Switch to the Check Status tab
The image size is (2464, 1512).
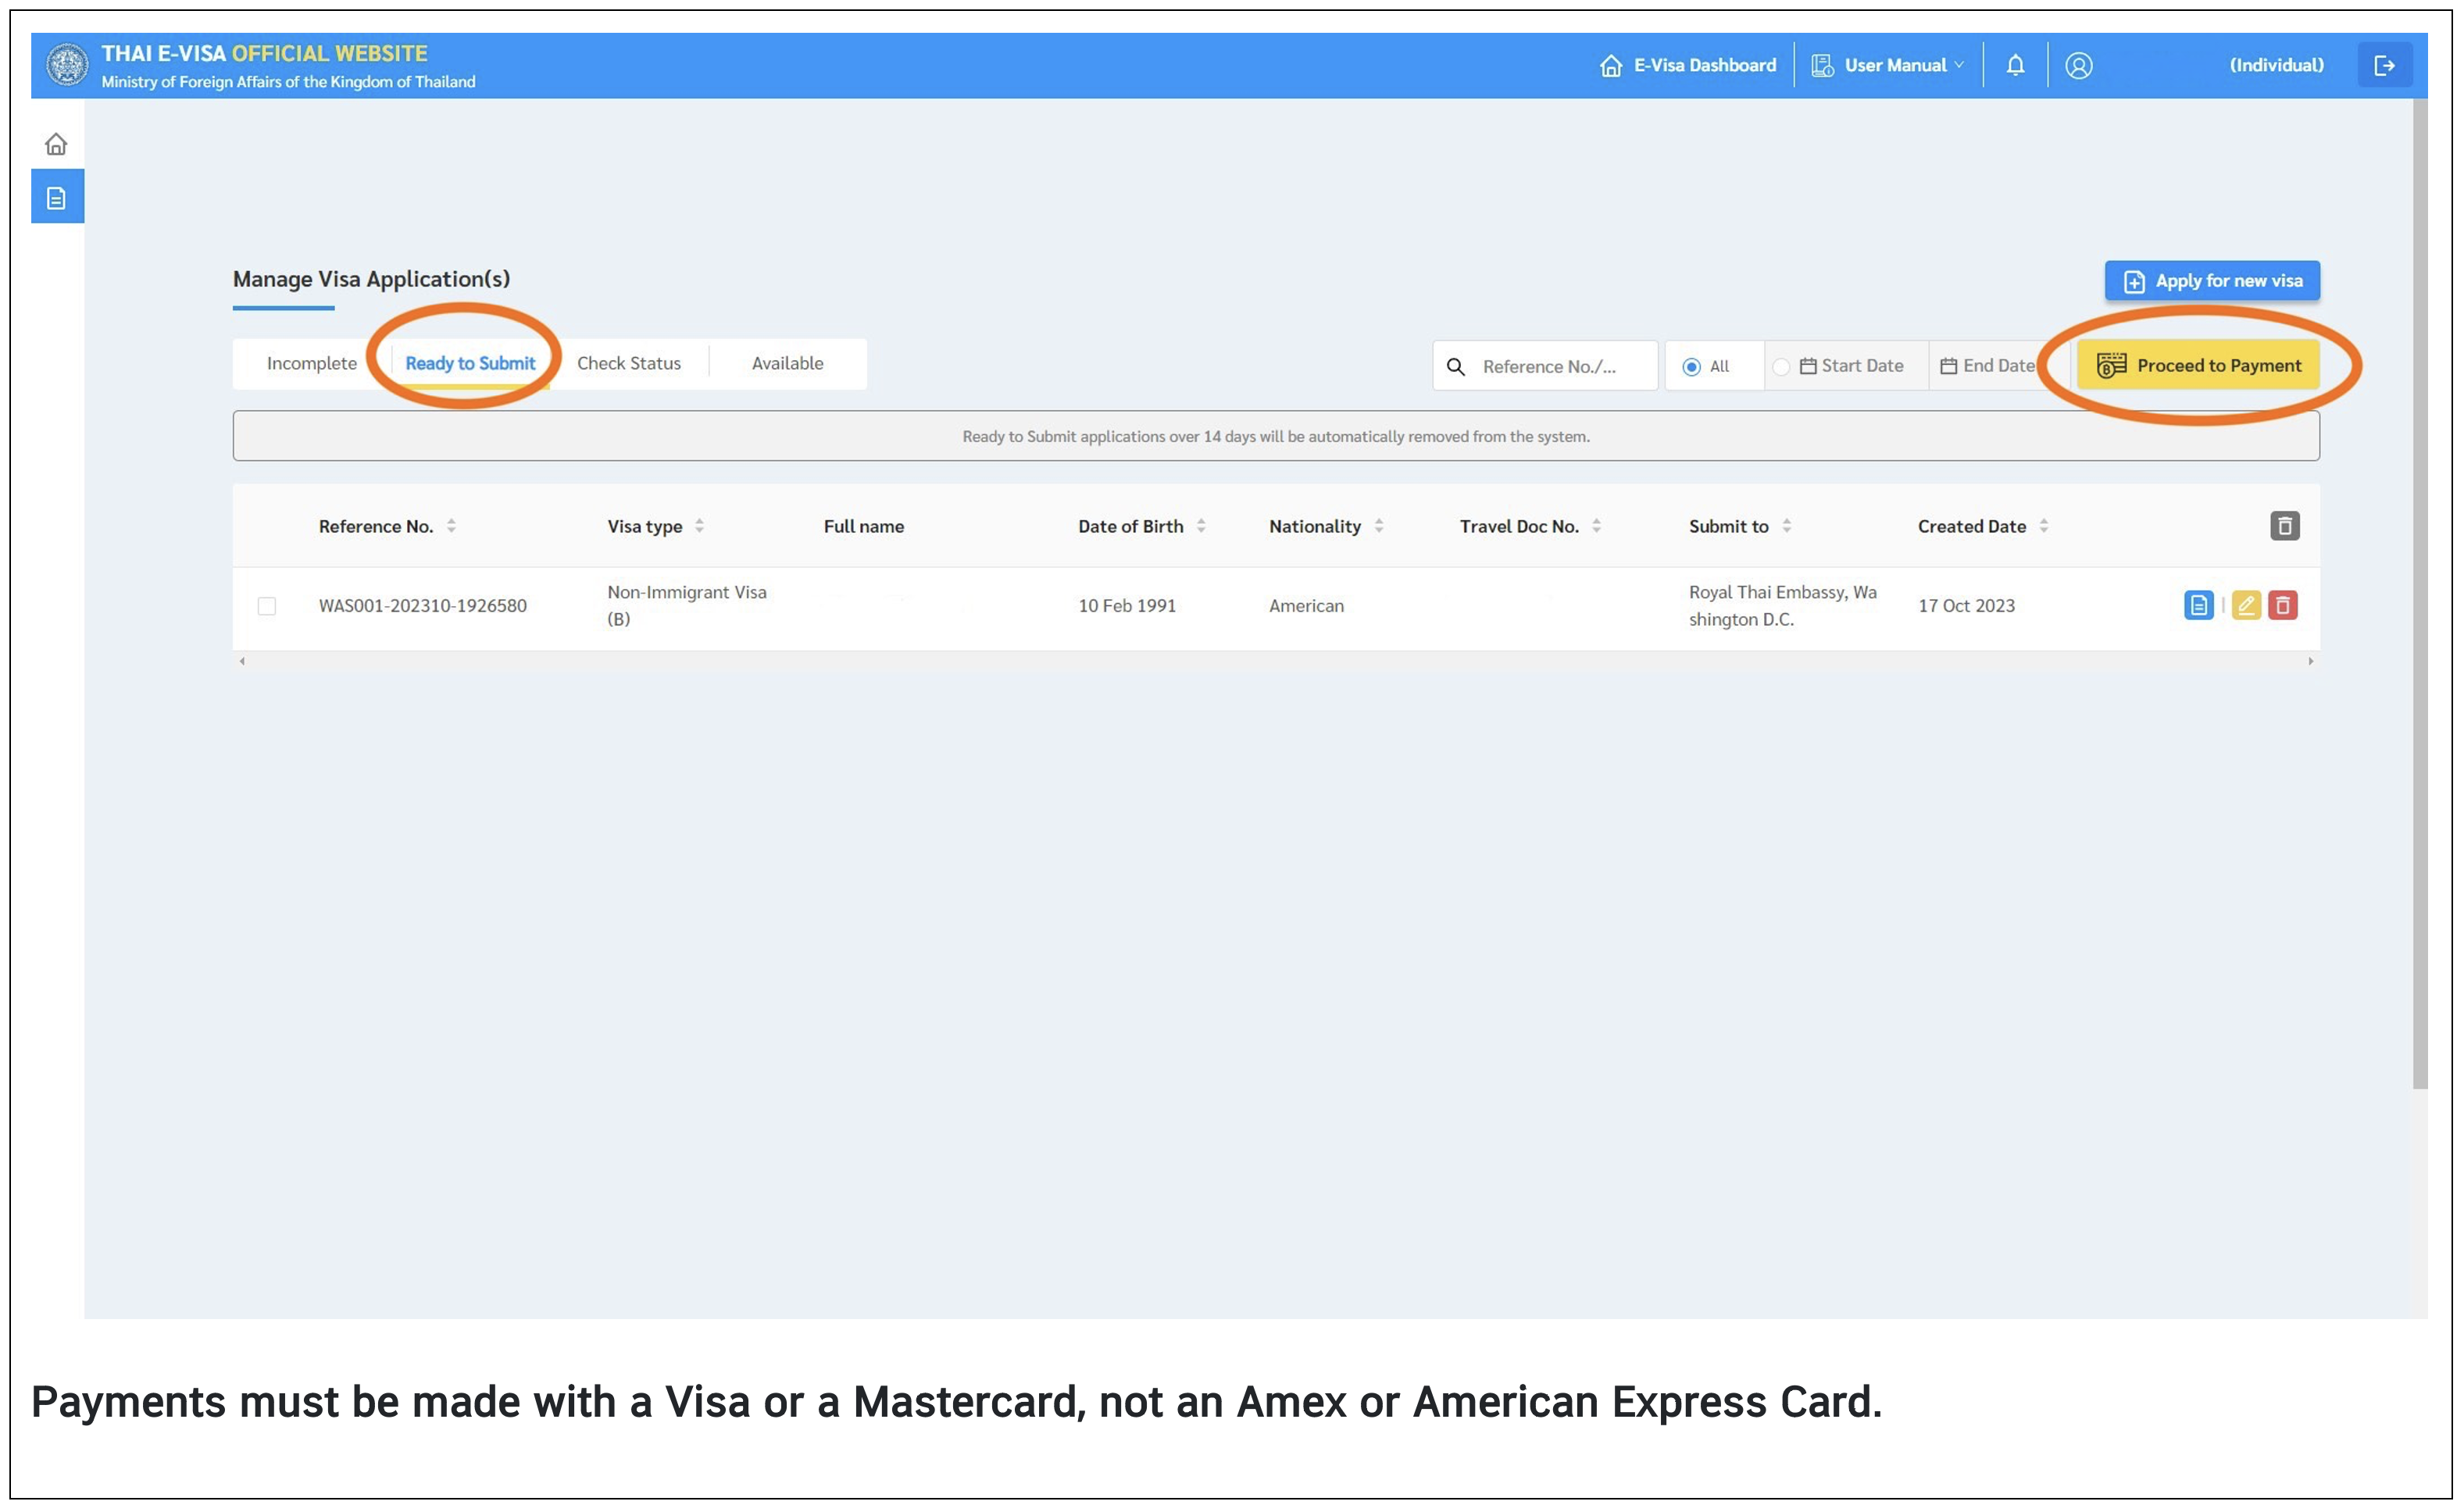coord(628,362)
